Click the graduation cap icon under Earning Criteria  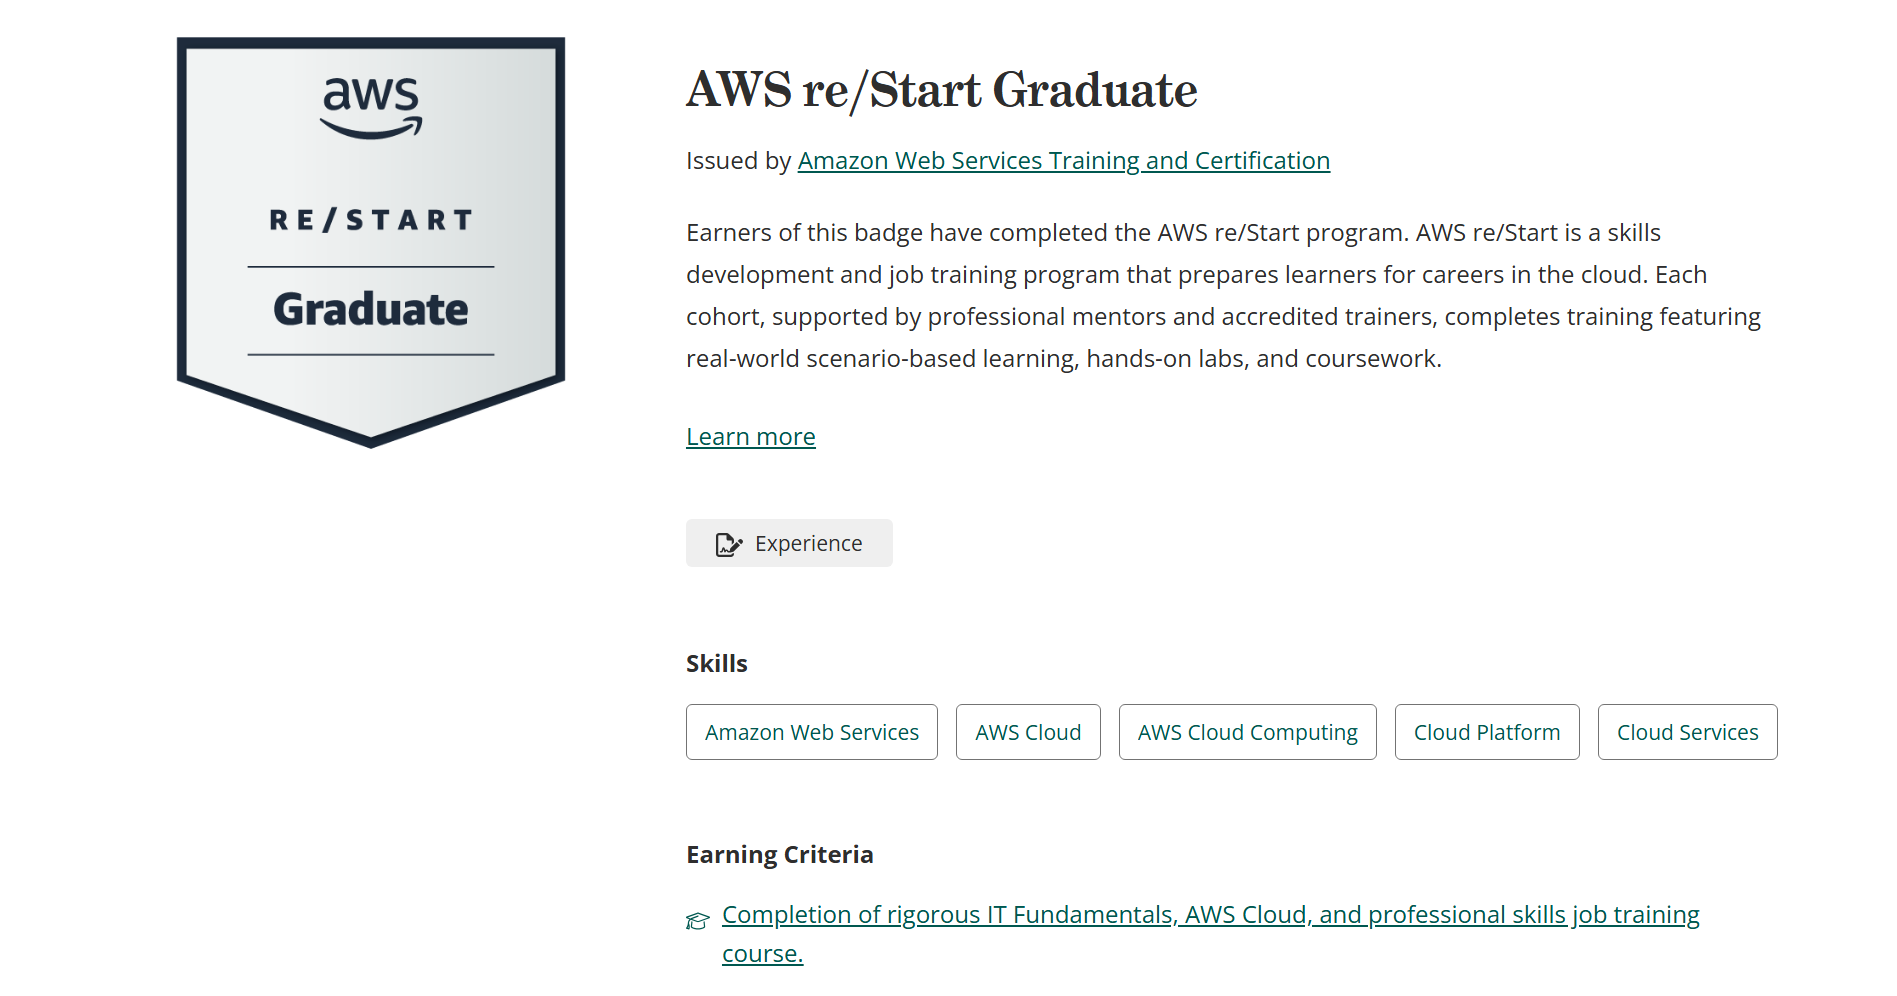click(x=698, y=920)
